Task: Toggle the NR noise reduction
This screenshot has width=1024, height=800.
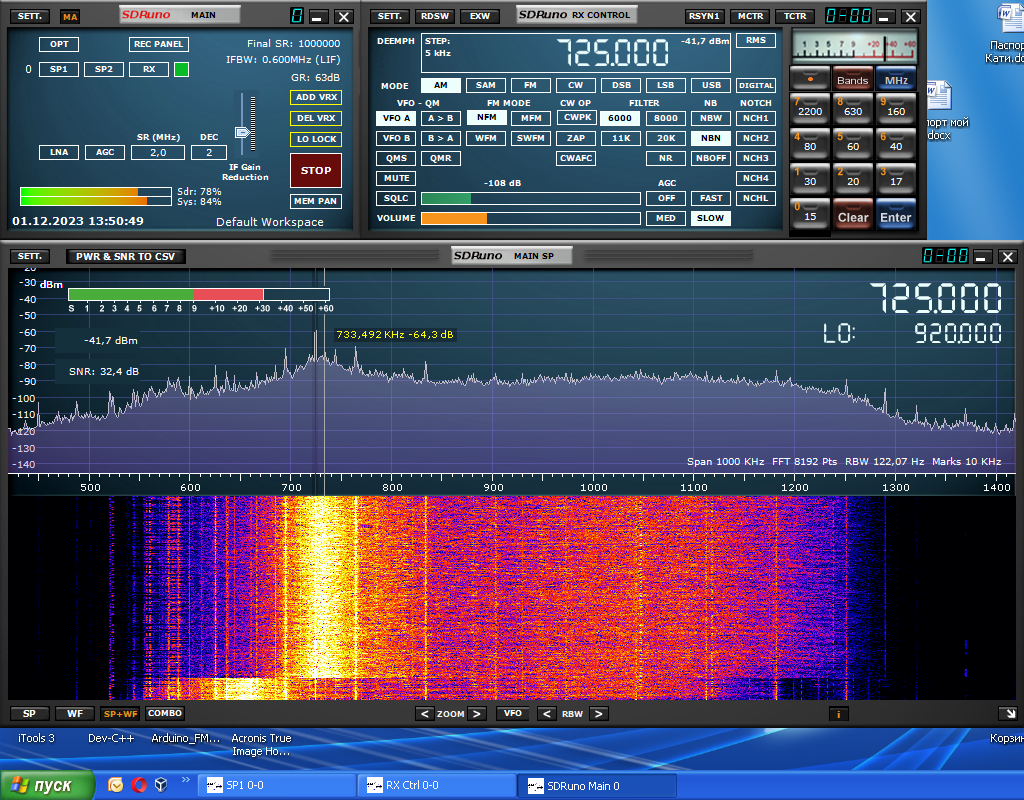Action: [665, 158]
